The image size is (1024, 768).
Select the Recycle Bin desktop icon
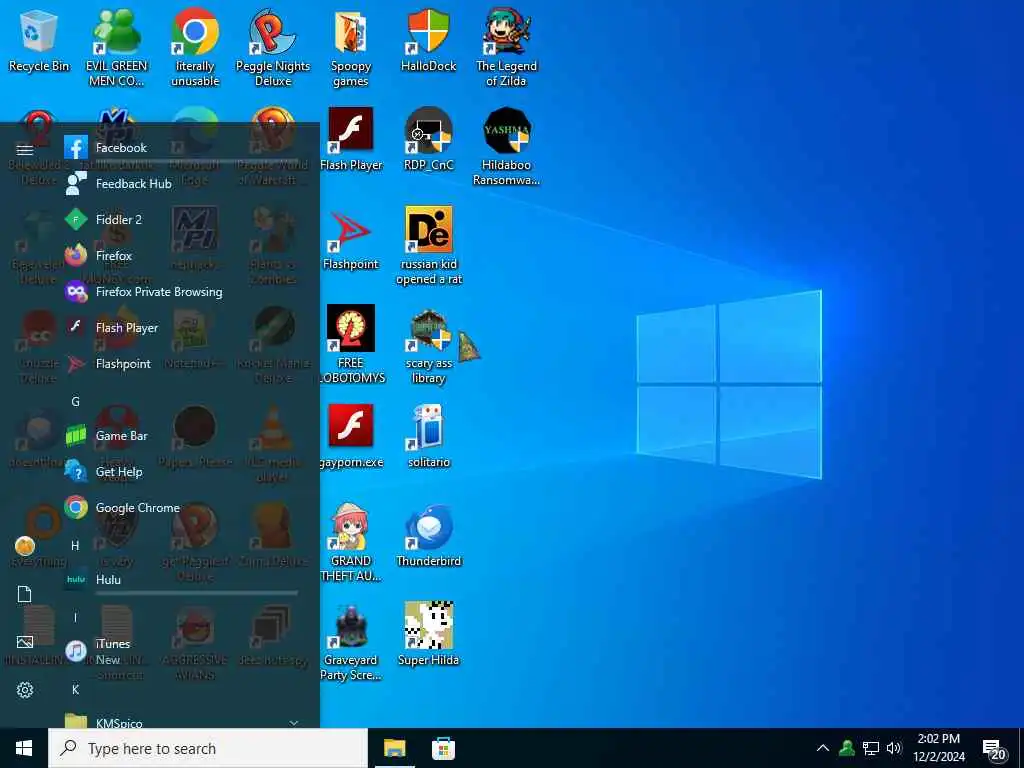(x=39, y=40)
